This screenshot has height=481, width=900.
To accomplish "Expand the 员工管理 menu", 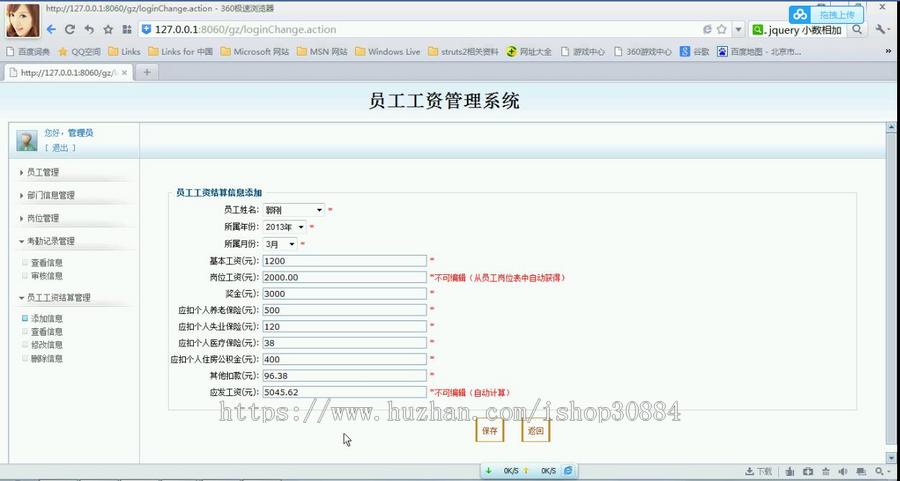I will [x=42, y=172].
